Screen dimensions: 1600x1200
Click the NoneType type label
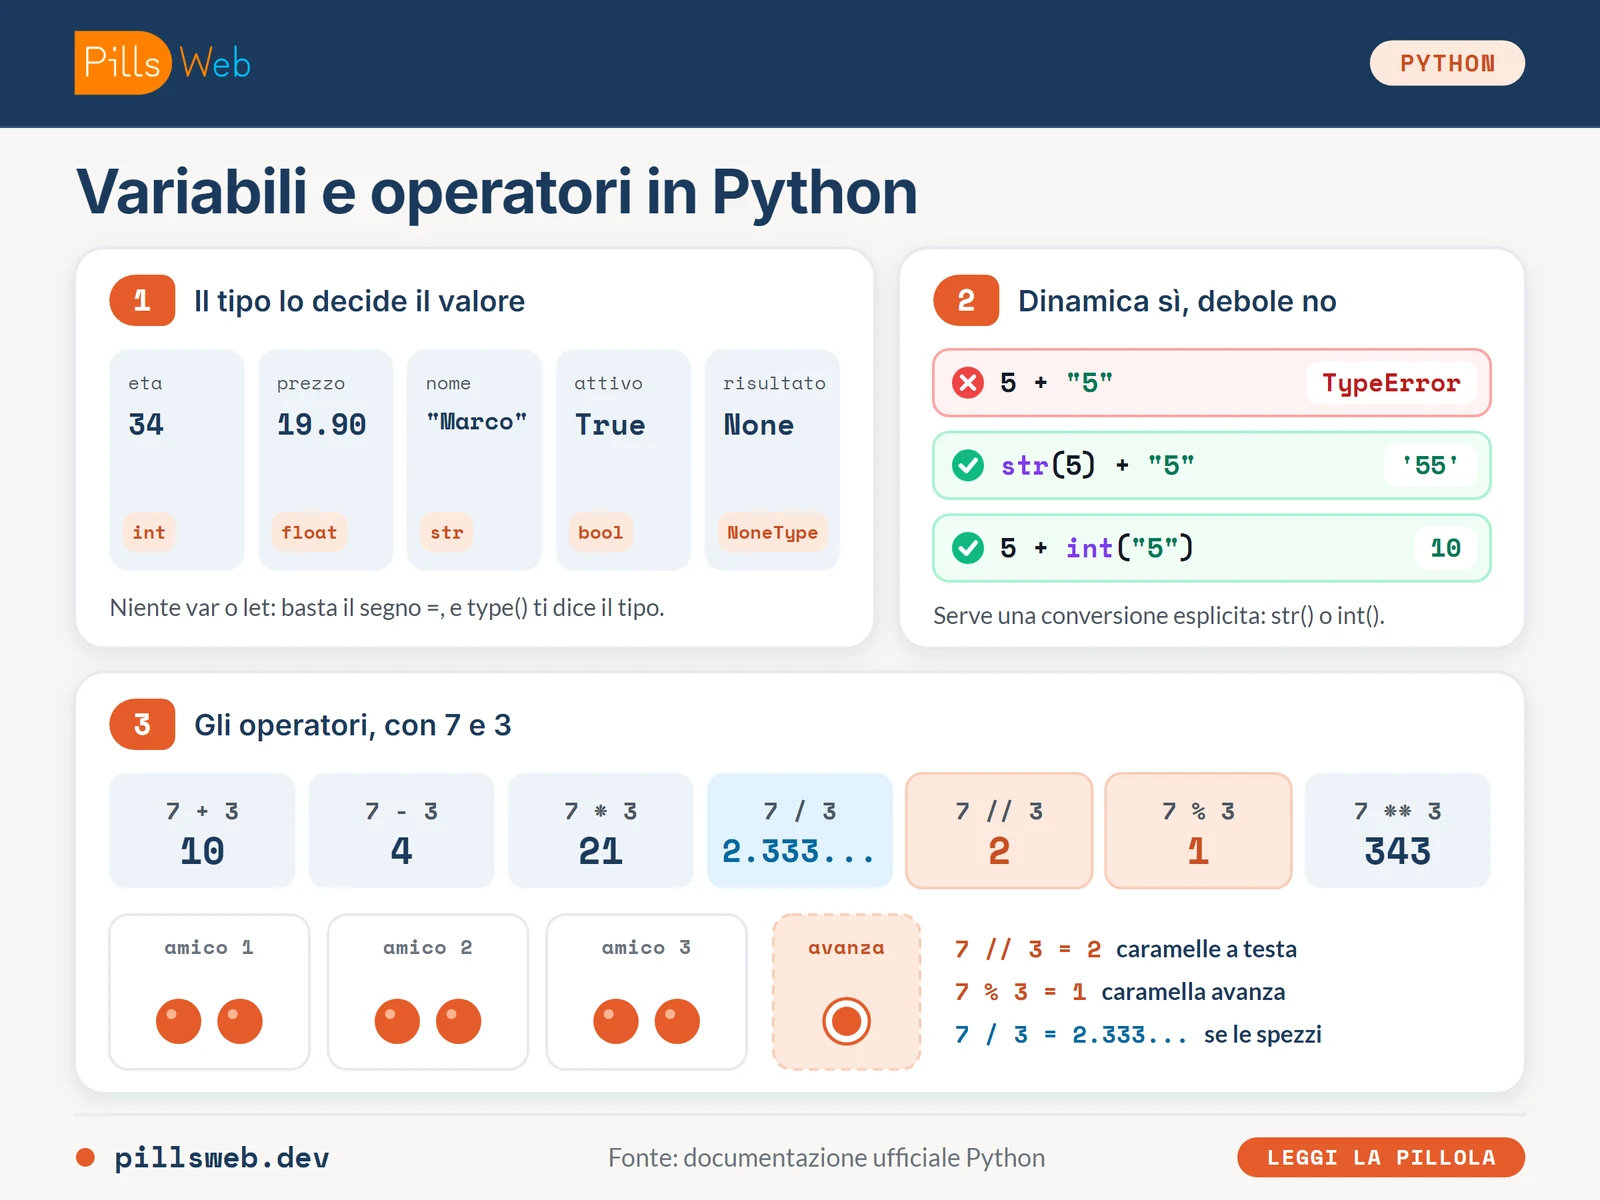772,532
